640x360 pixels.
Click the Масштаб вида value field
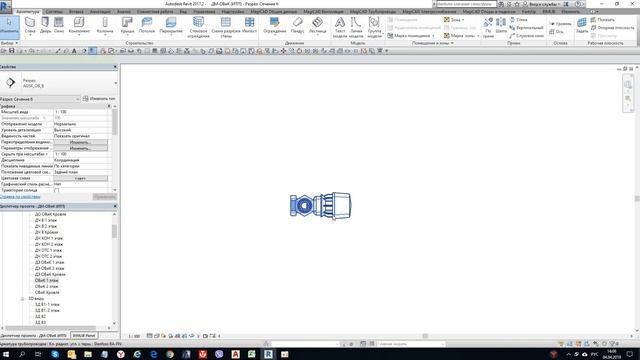[81, 112]
